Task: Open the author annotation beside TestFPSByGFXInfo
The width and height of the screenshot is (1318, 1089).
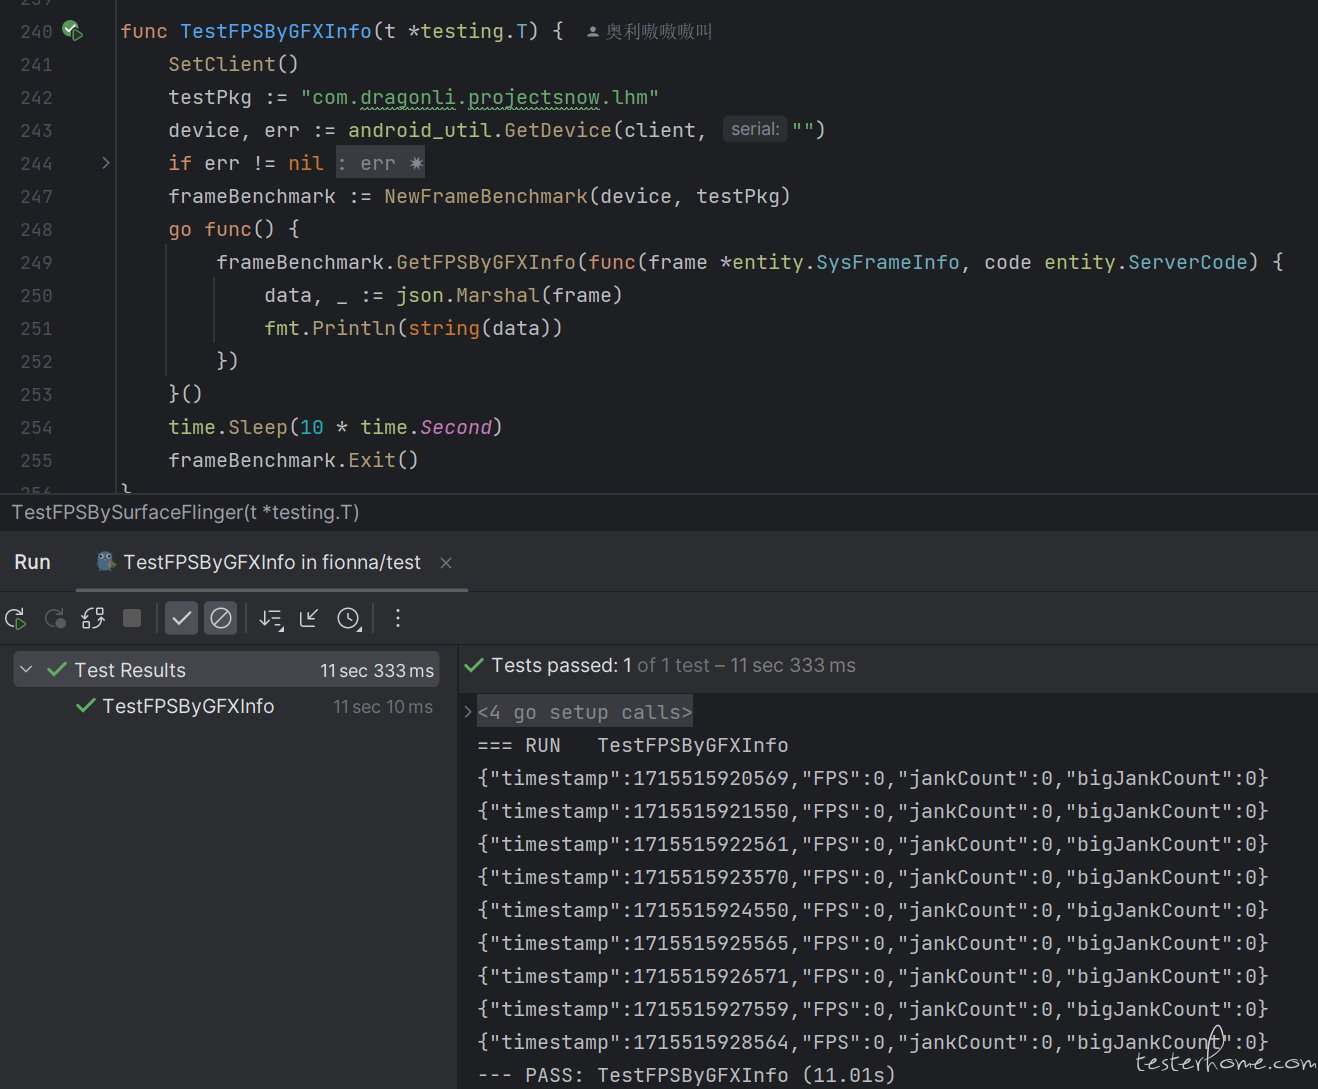Action: pos(650,32)
